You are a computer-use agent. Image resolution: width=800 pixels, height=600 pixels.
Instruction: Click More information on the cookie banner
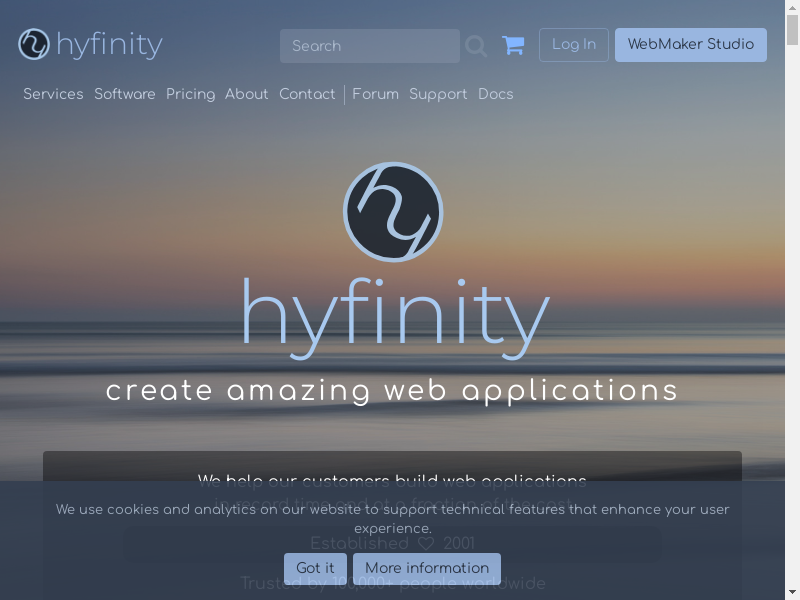427,568
